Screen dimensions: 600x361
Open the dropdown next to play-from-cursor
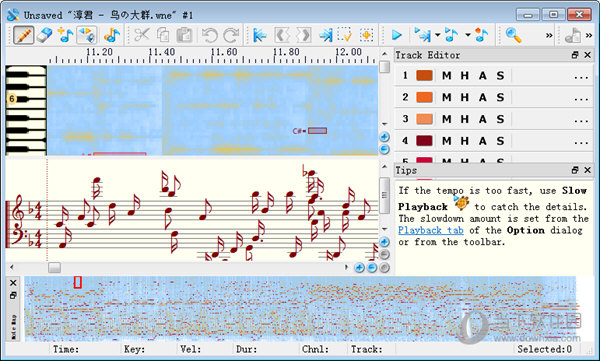click(x=437, y=35)
